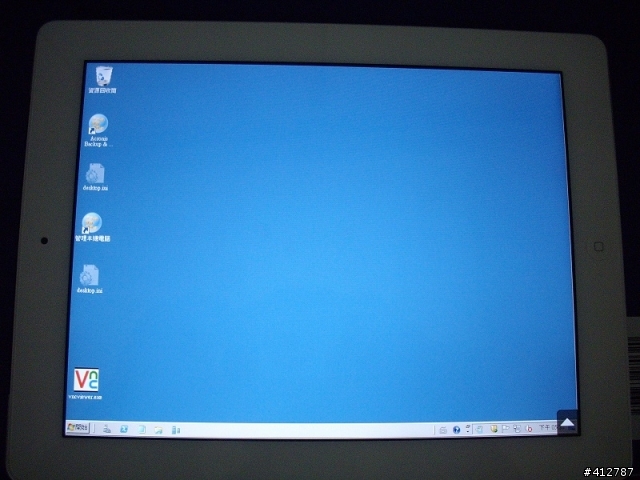Image resolution: width=640 pixels, height=480 pixels.
Task: Tap the VNC overlay up-arrow button
Action: pos(567,422)
